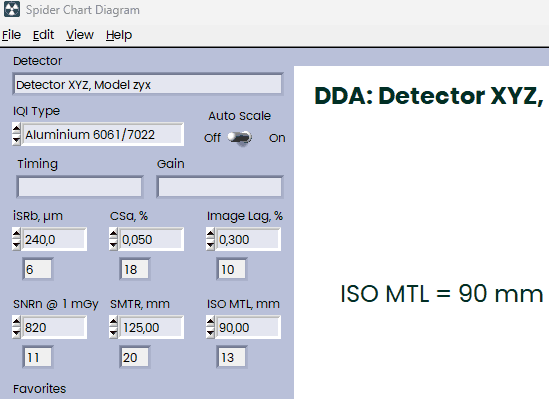
Task: Click the SNRn score box showing 11
Action: click(x=38, y=357)
